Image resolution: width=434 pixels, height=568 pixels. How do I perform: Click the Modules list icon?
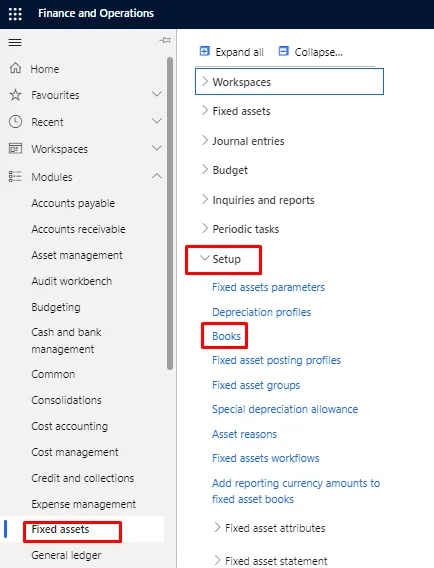15,176
